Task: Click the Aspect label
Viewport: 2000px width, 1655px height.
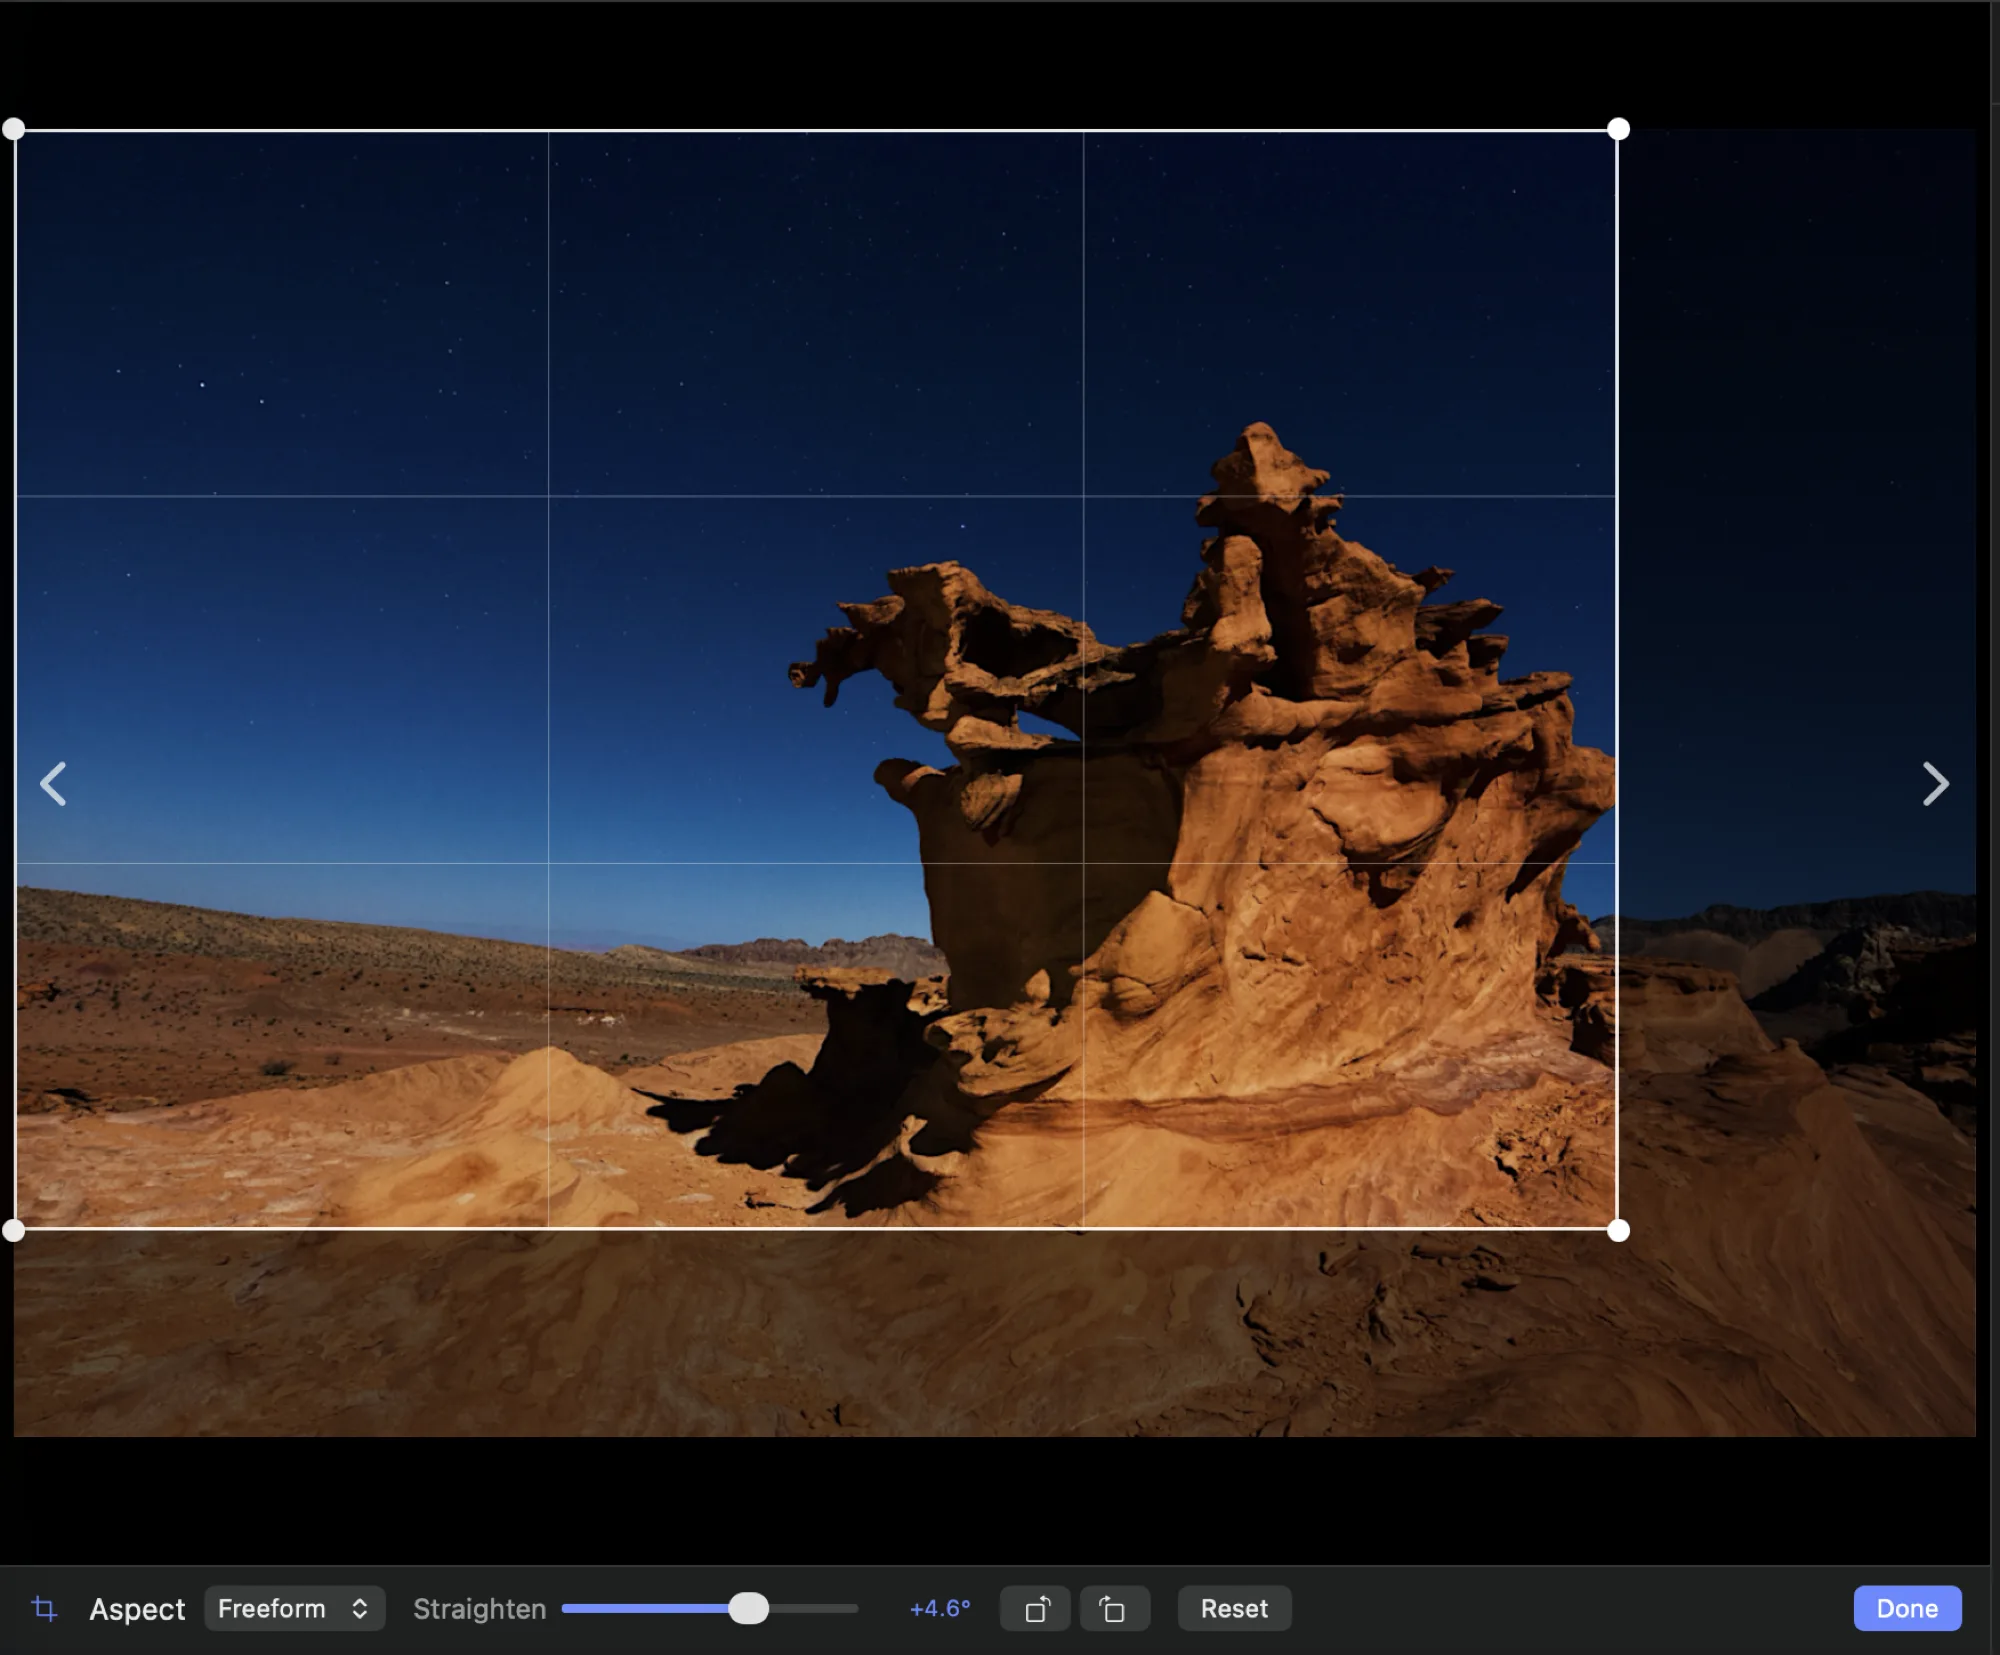Action: [x=137, y=1609]
